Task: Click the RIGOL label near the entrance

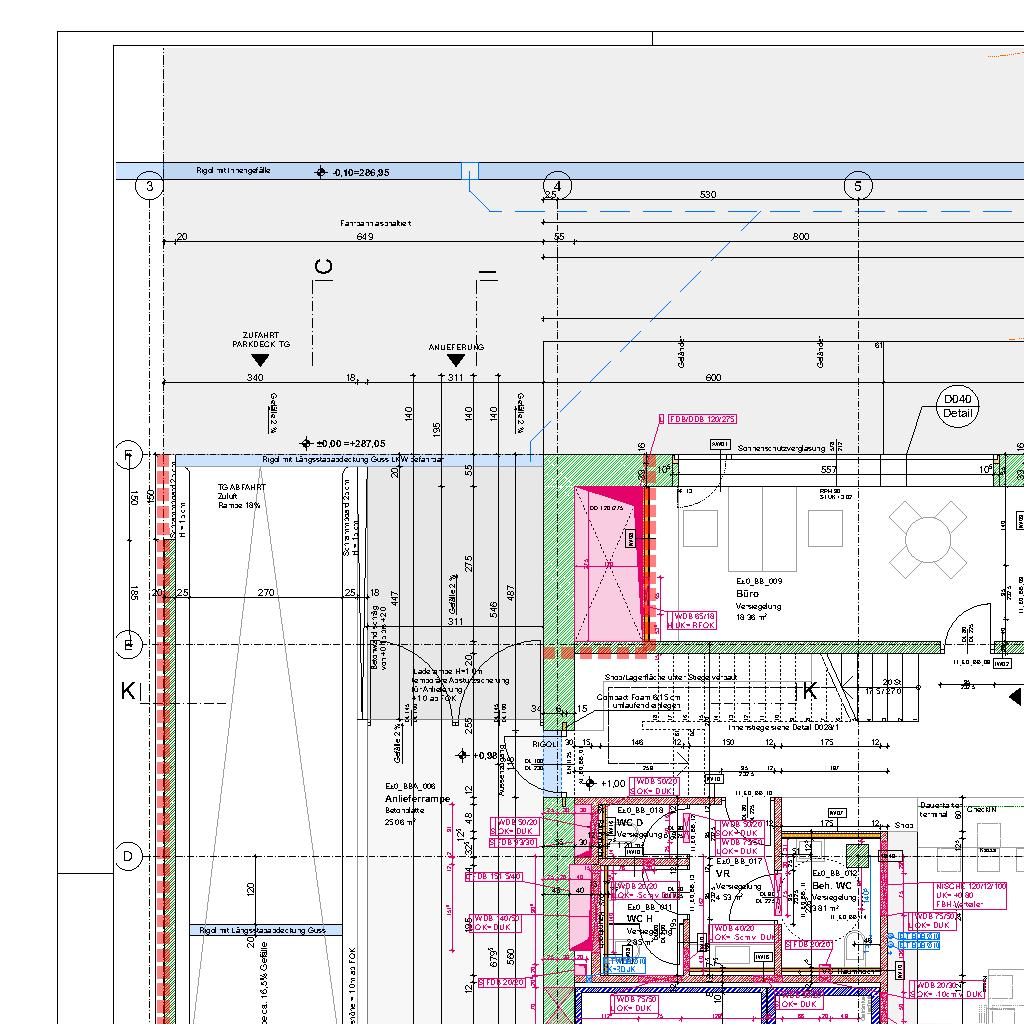Action: tap(545, 744)
